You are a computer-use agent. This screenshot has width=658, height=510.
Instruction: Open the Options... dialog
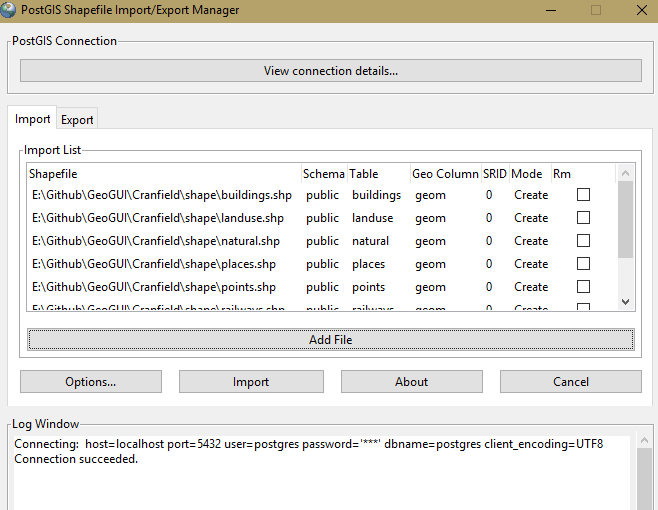point(91,382)
